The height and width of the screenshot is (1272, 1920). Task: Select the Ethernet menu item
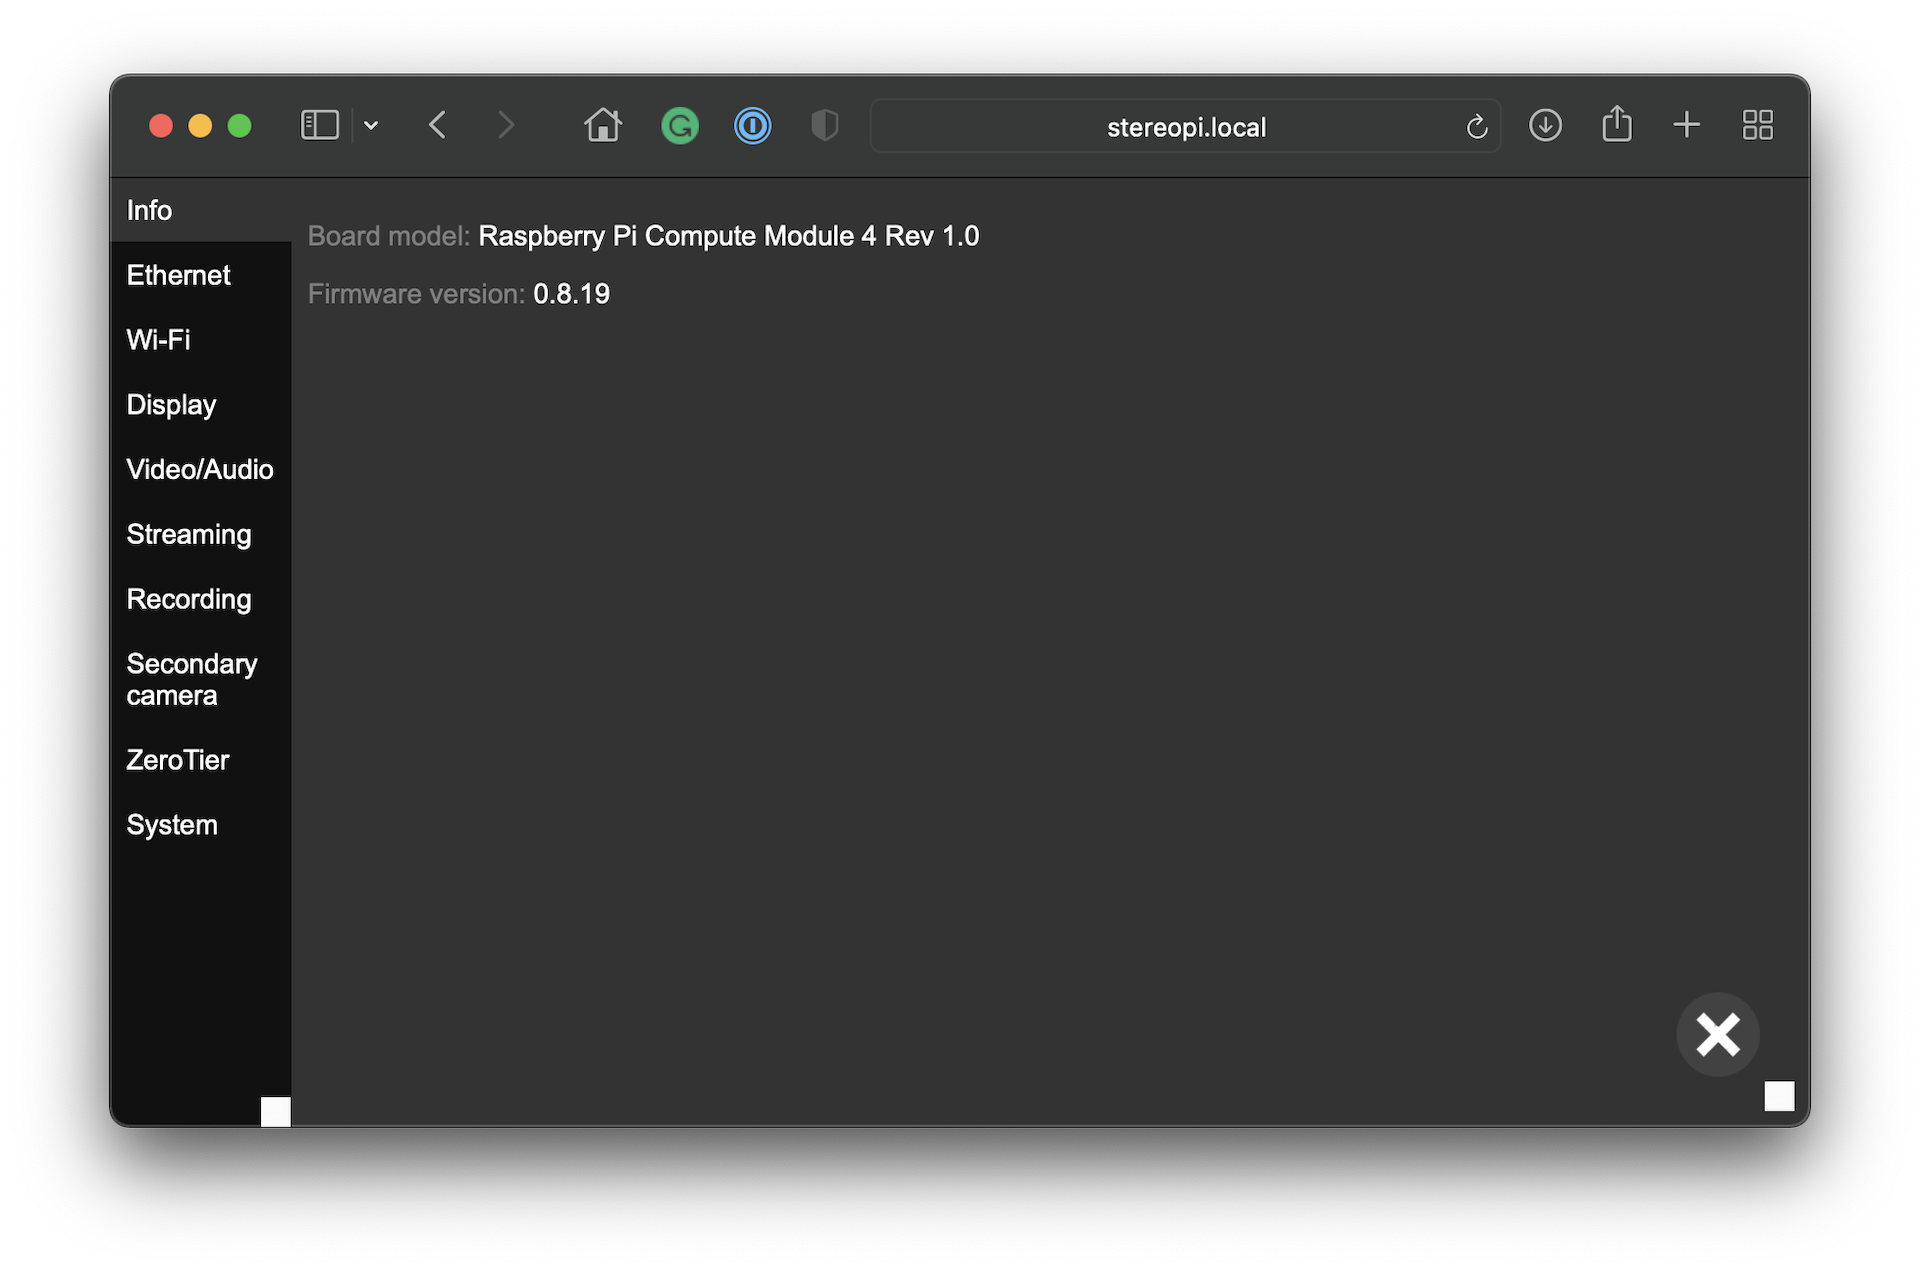tap(178, 275)
